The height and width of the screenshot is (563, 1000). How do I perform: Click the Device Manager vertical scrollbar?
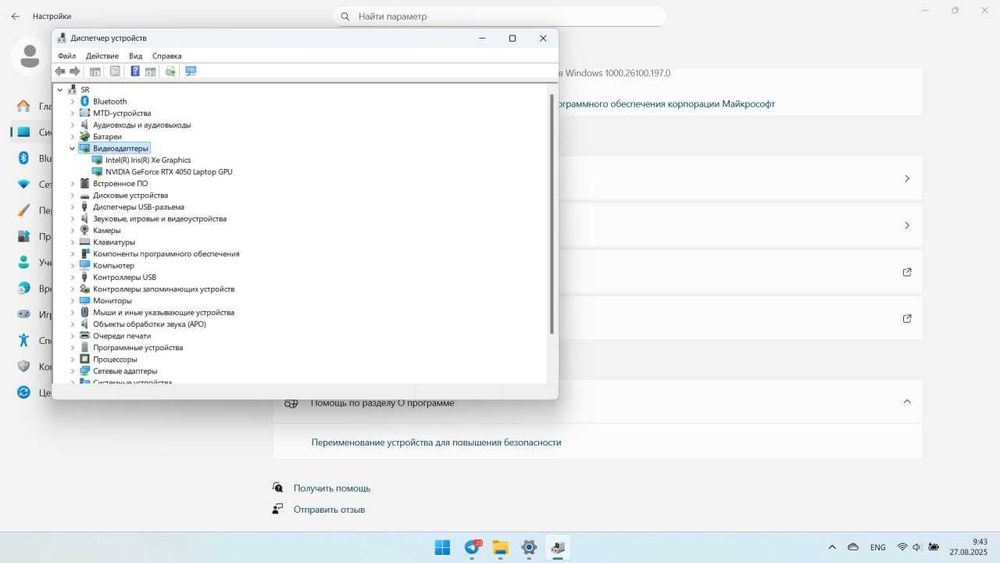click(552, 214)
